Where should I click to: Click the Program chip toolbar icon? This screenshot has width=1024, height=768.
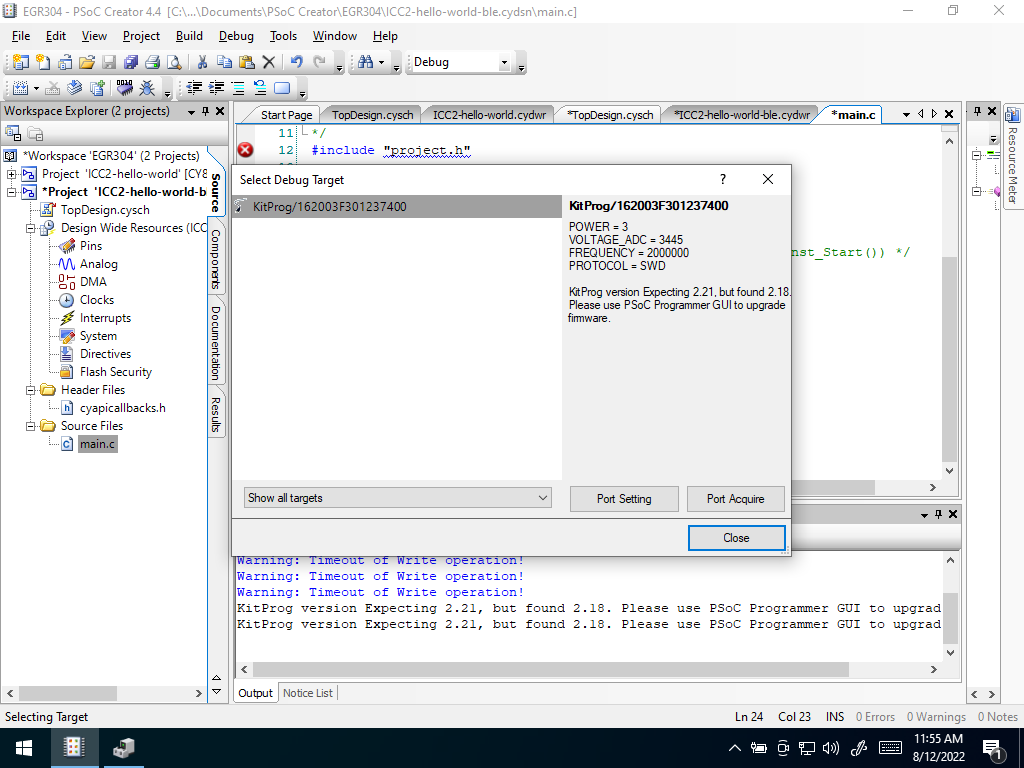125,88
